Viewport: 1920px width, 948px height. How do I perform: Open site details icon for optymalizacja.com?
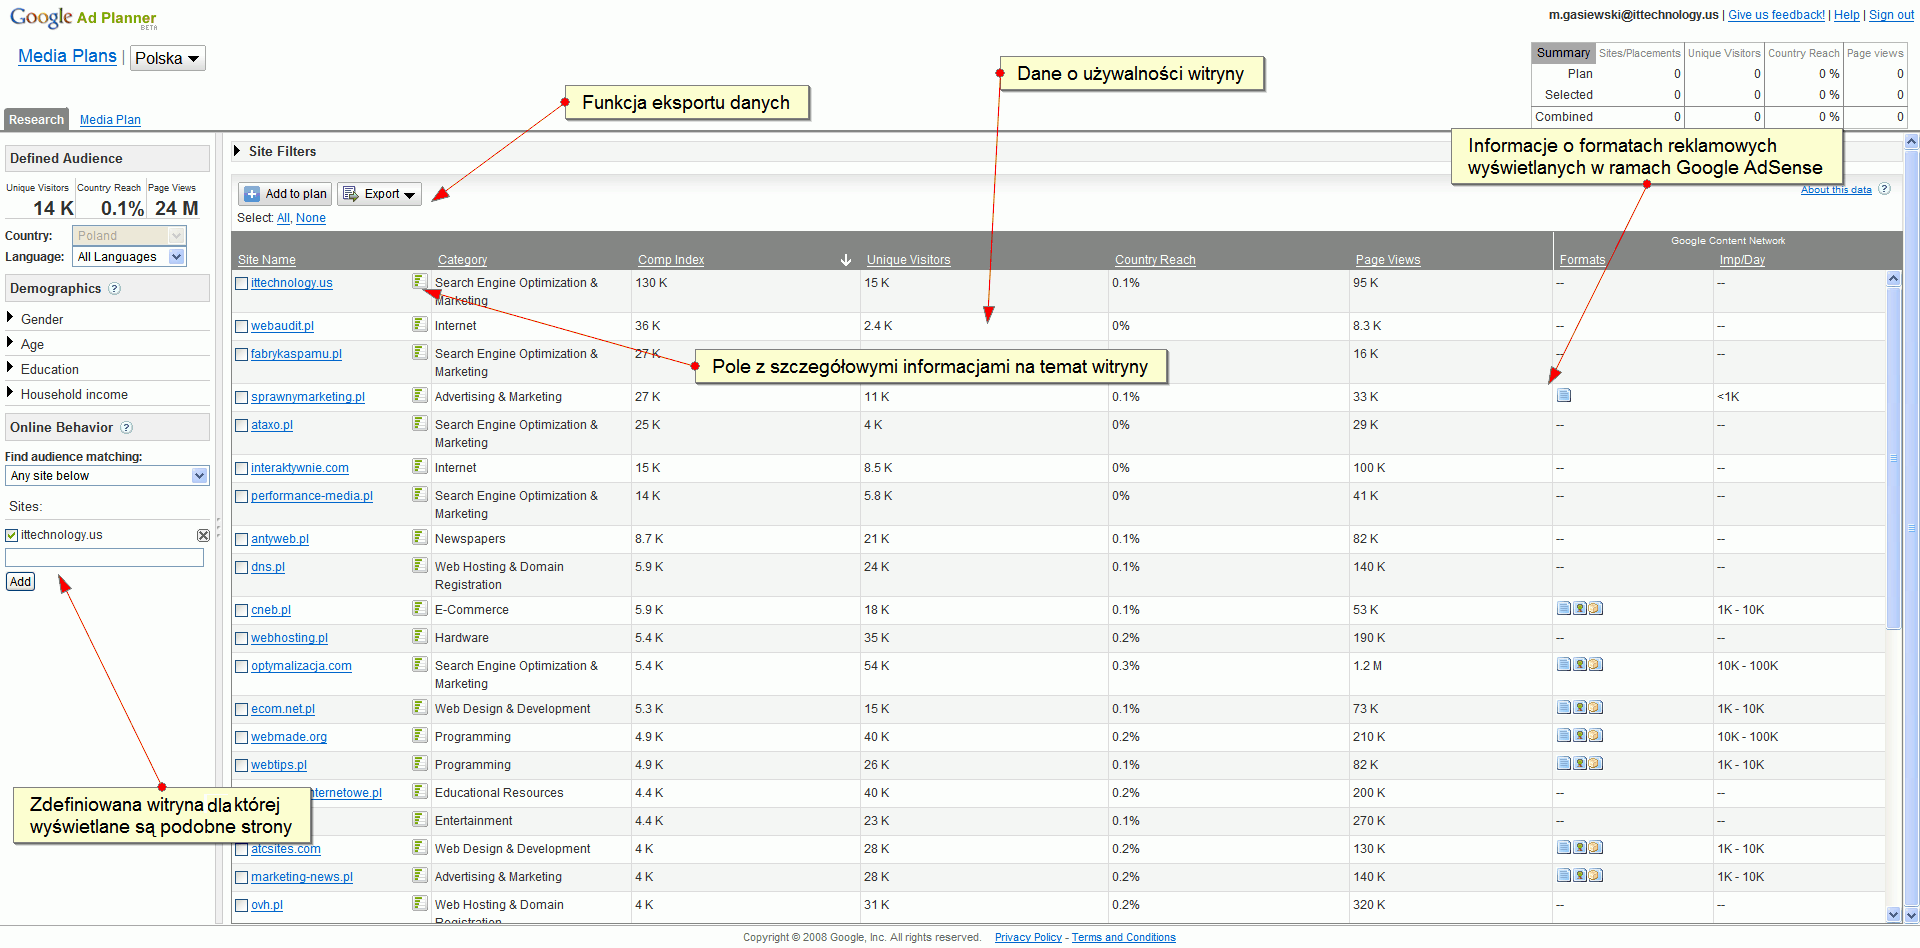(x=420, y=664)
